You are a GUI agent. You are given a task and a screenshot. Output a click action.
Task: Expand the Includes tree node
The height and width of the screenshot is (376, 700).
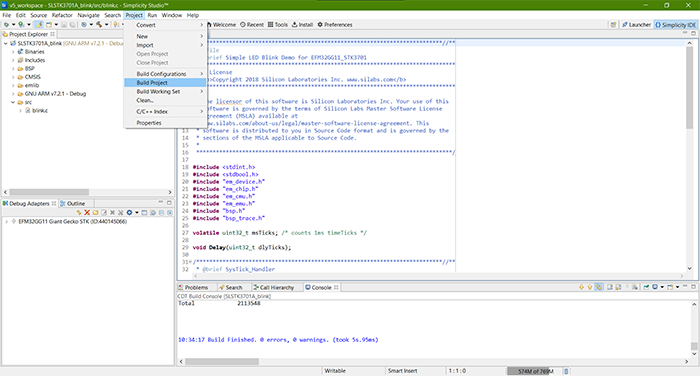[x=13, y=60]
